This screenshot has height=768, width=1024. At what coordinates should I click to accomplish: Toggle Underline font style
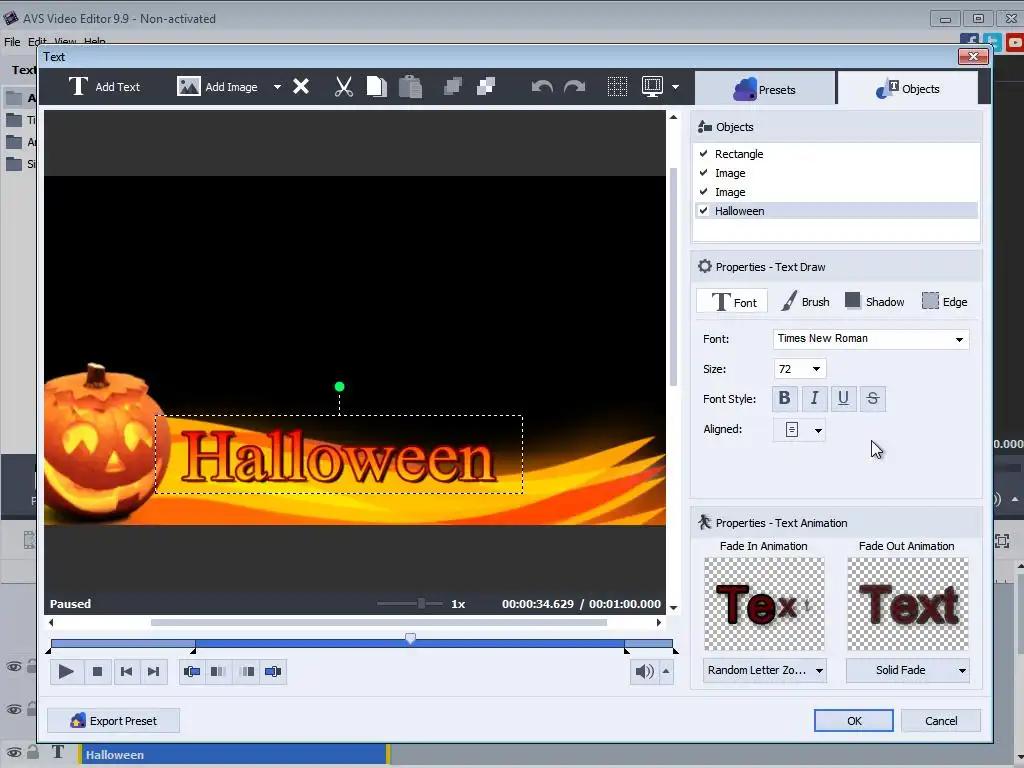(x=843, y=398)
